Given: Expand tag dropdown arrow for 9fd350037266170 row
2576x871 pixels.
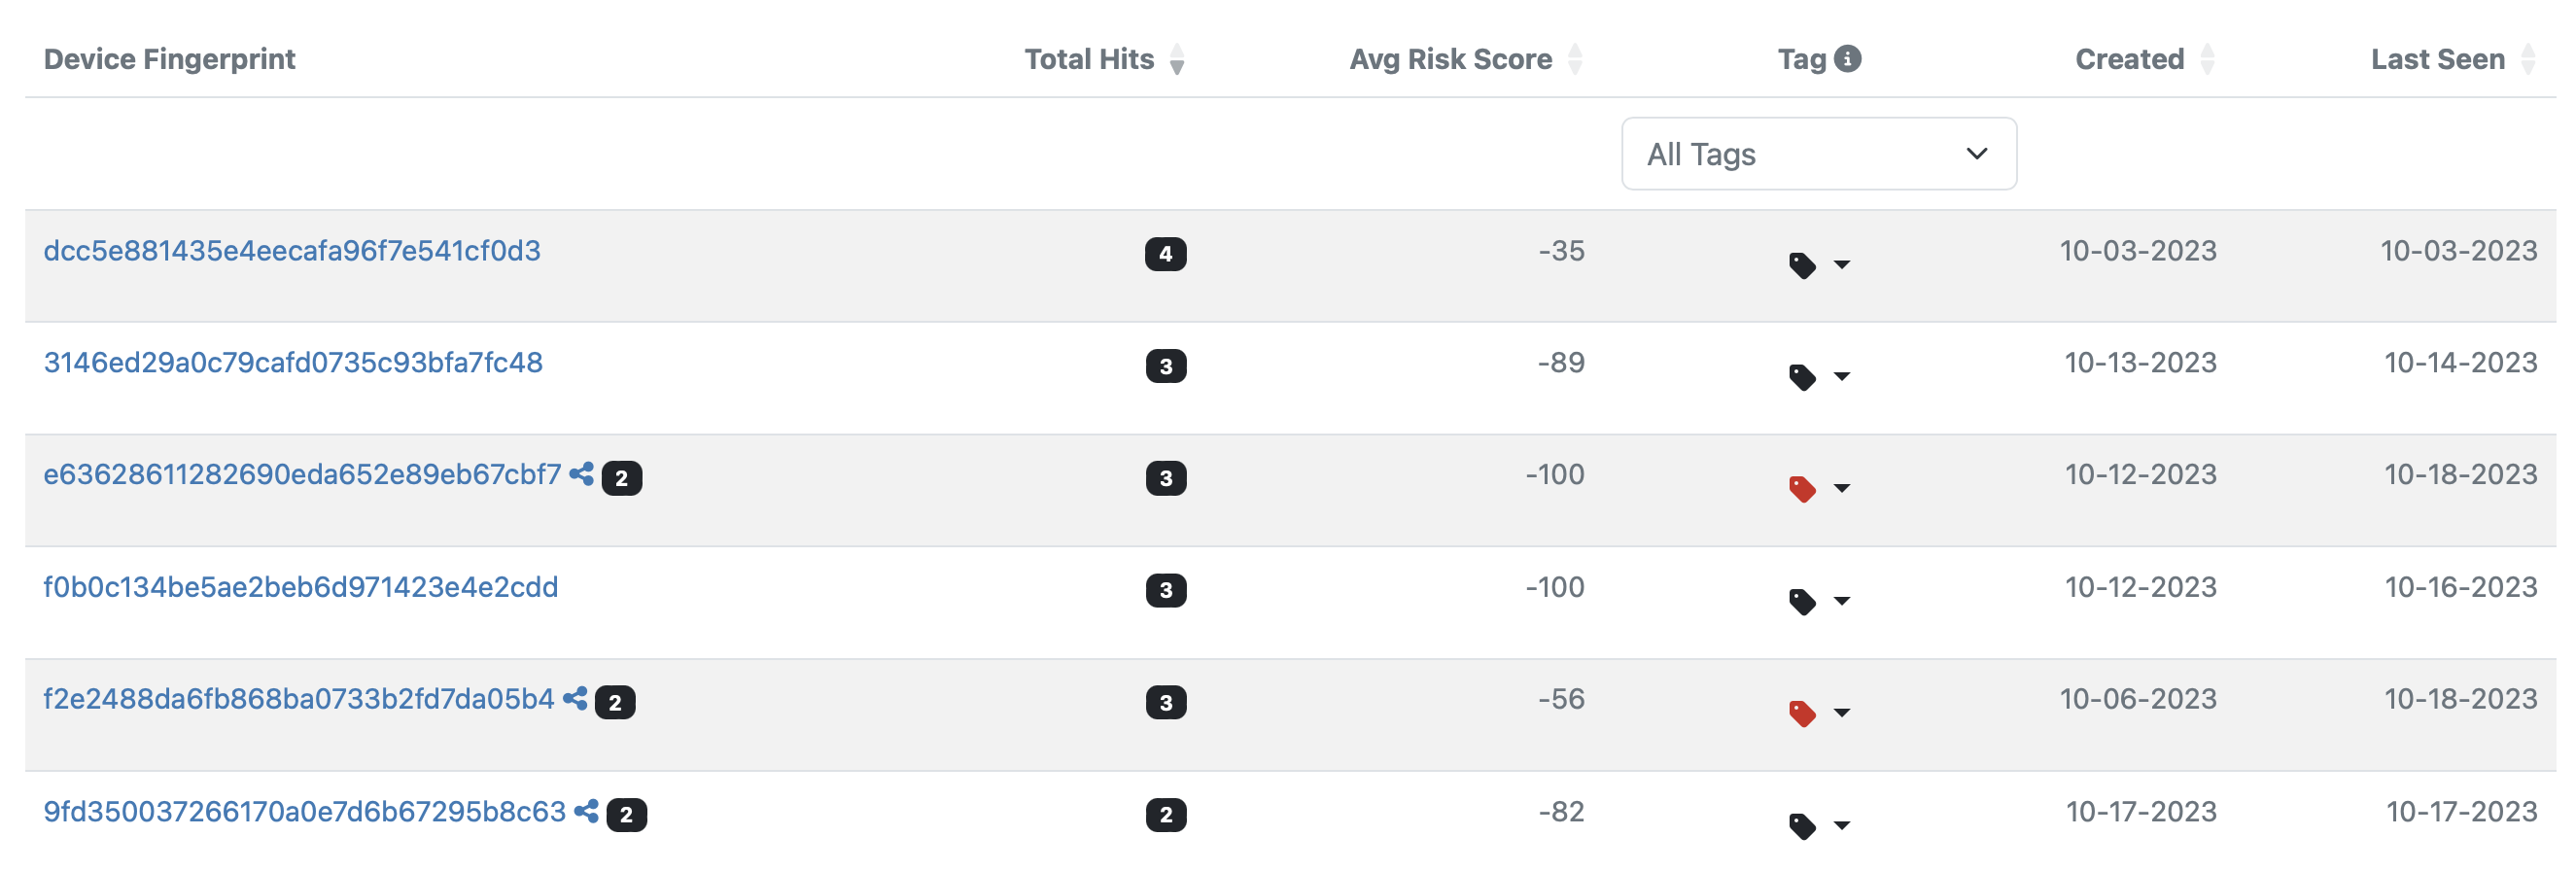Looking at the screenshot, I should click(x=1841, y=825).
